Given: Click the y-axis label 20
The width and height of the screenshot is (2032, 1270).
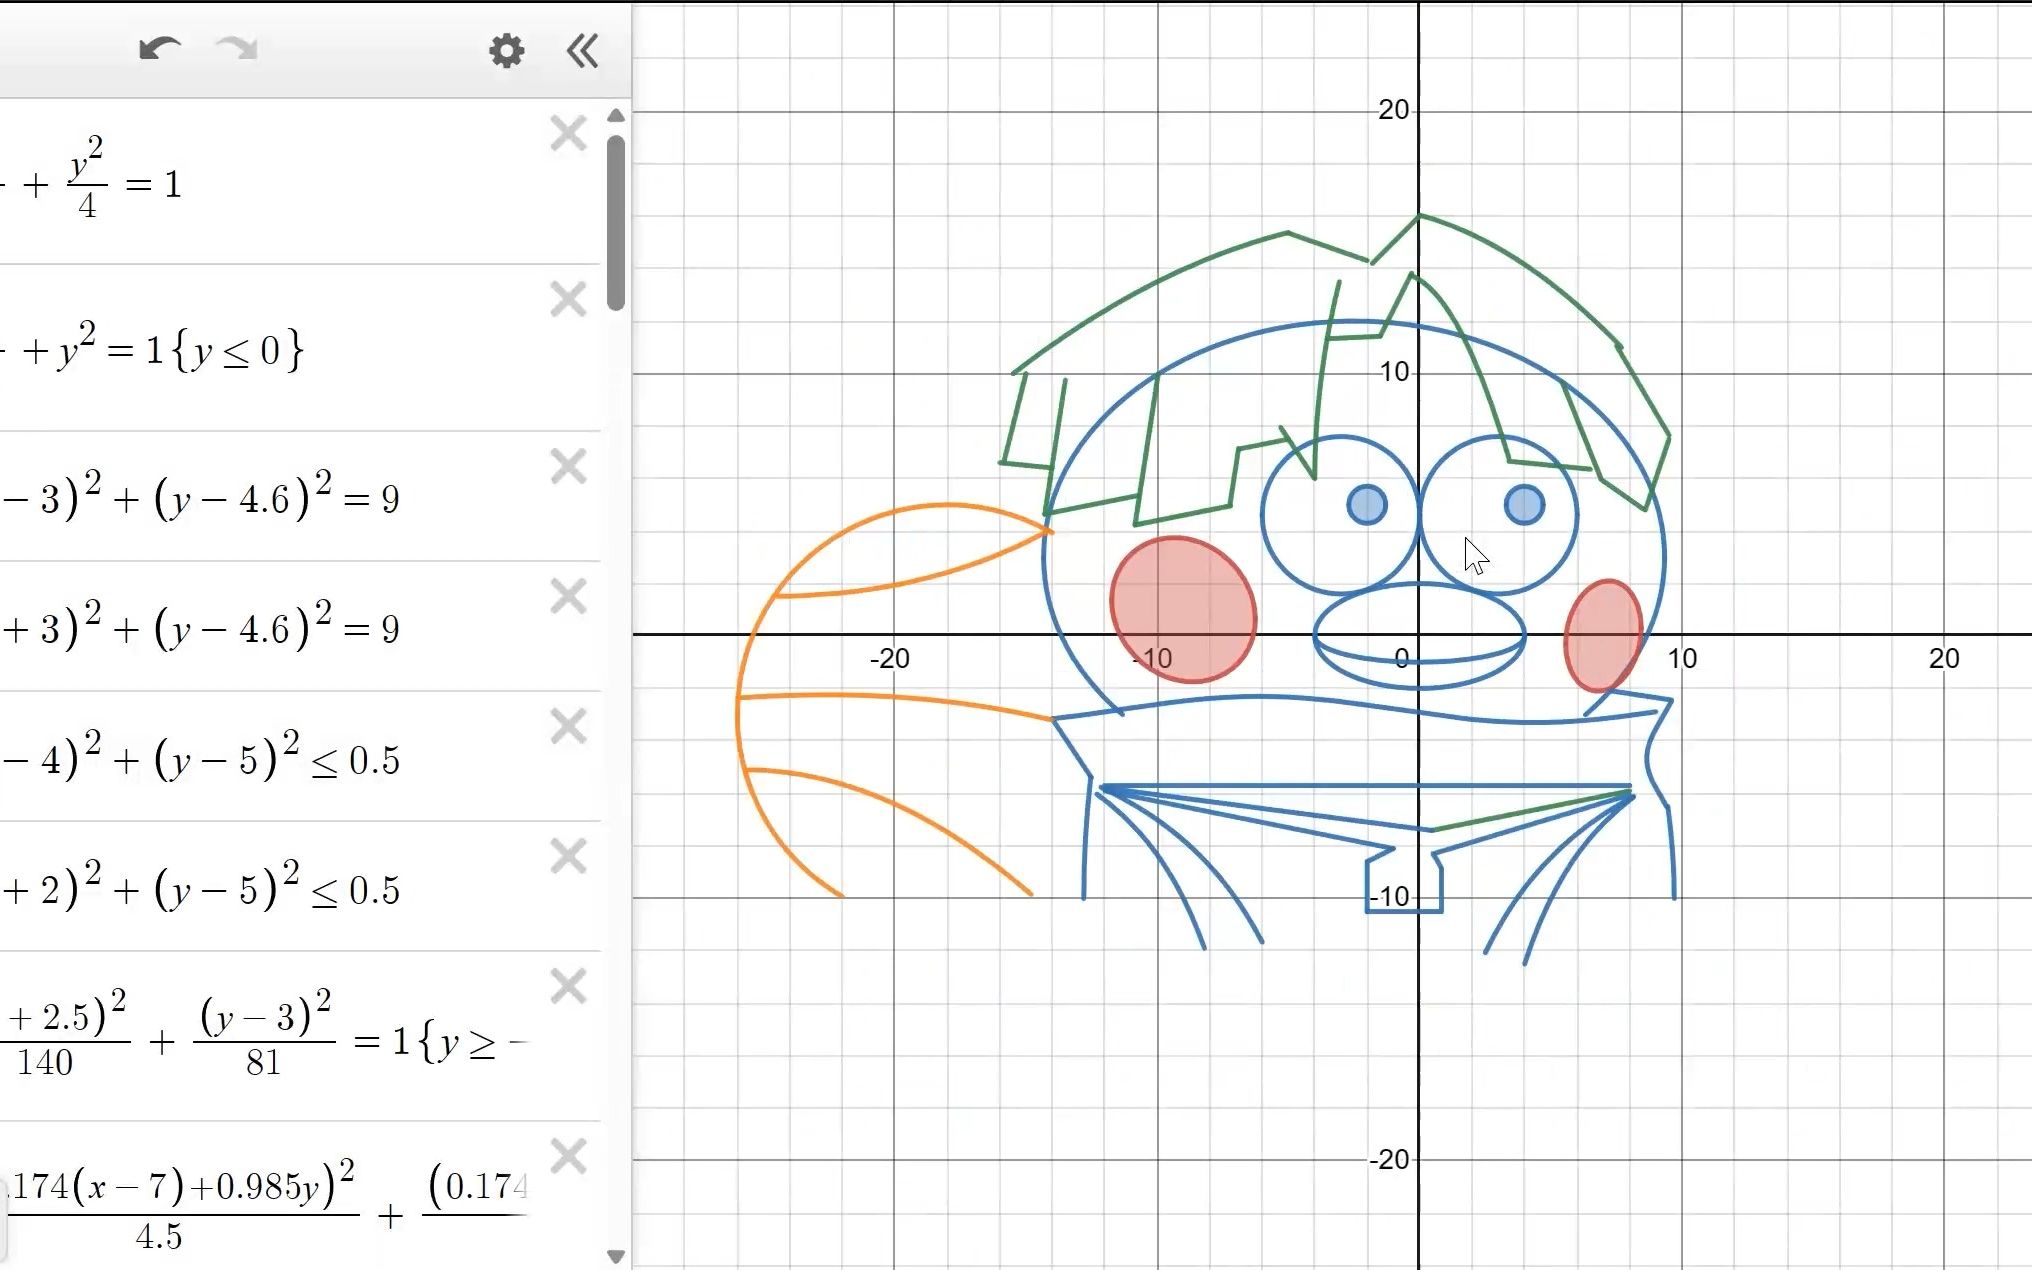Looking at the screenshot, I should point(1393,110).
